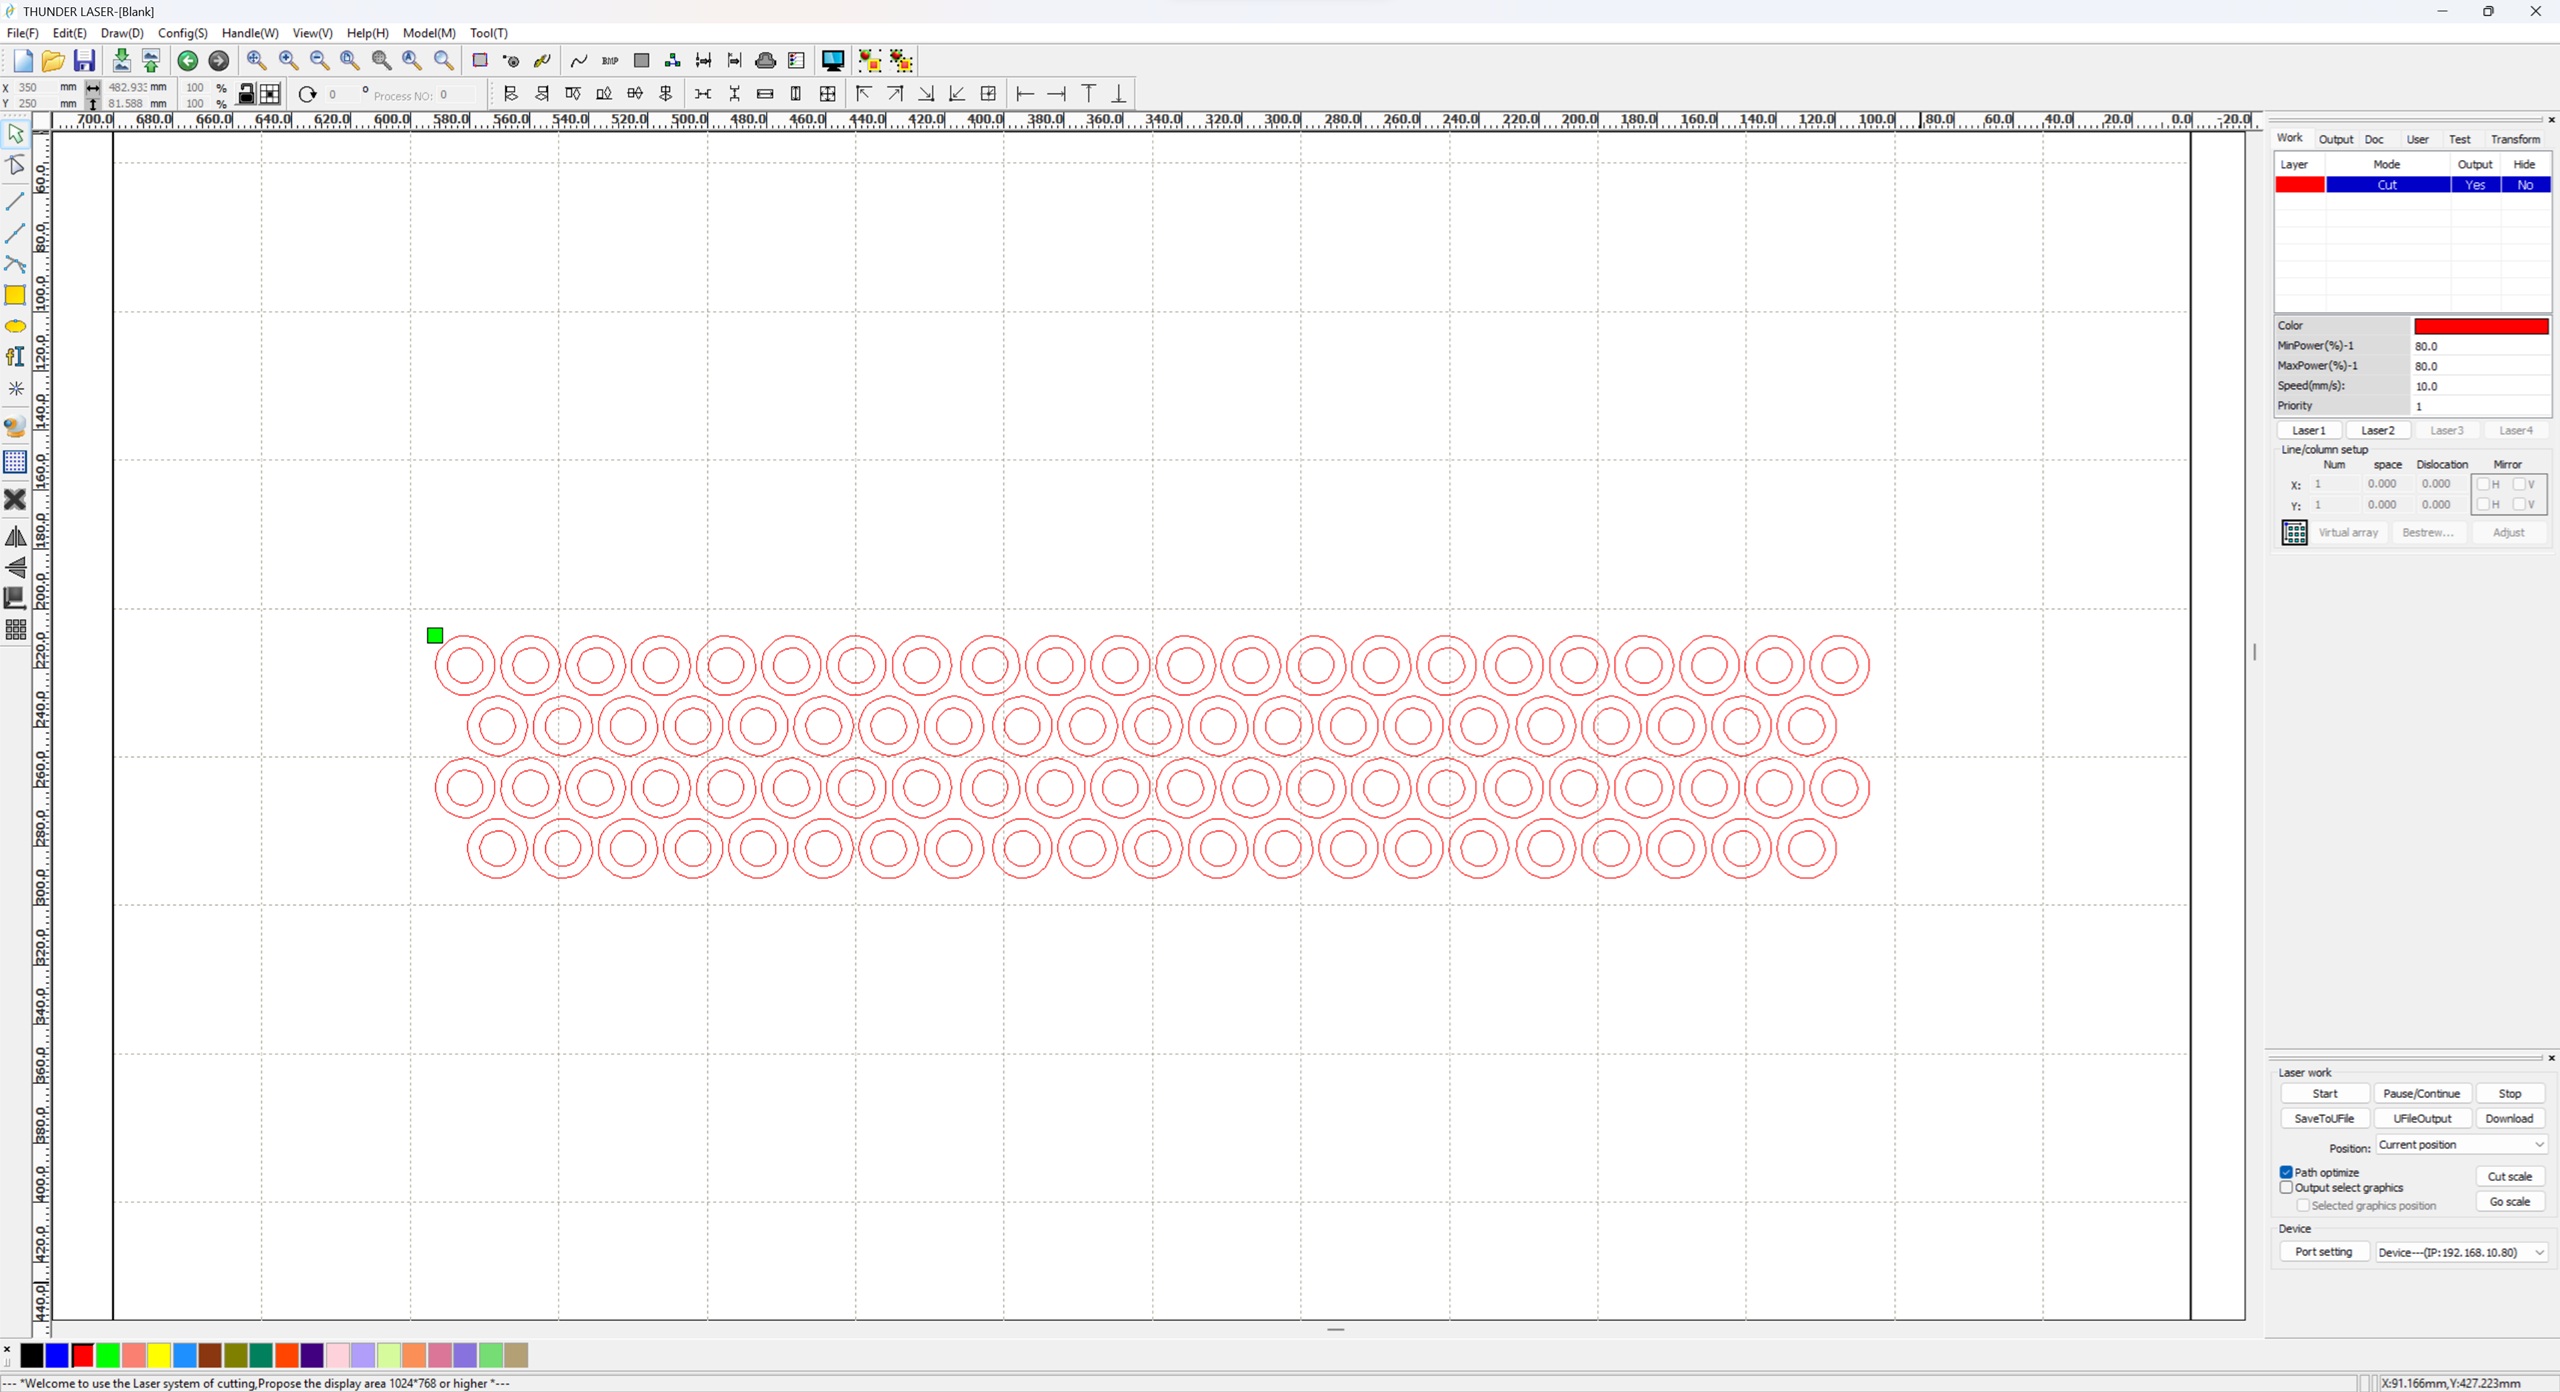Toggle the aspect ratio lock icon
This screenshot has width=2560, height=1392.
click(x=246, y=94)
